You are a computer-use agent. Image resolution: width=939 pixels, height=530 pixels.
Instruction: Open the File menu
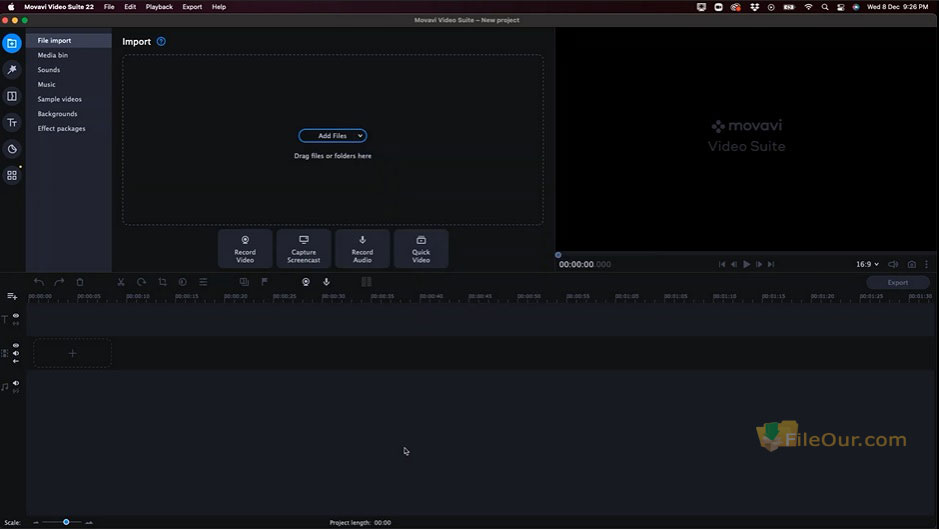(109, 7)
